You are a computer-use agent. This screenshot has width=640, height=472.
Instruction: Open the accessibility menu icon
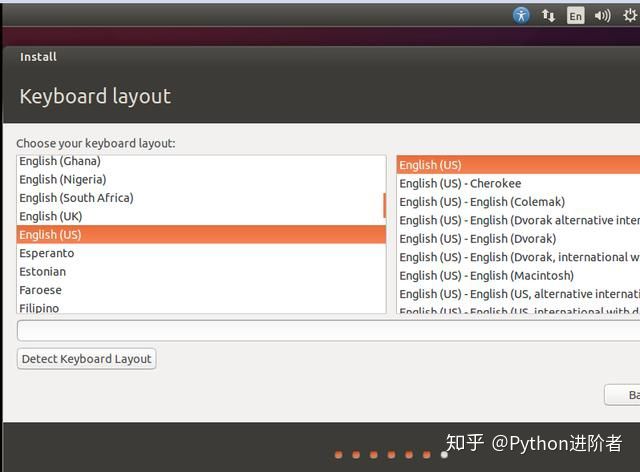(521, 16)
